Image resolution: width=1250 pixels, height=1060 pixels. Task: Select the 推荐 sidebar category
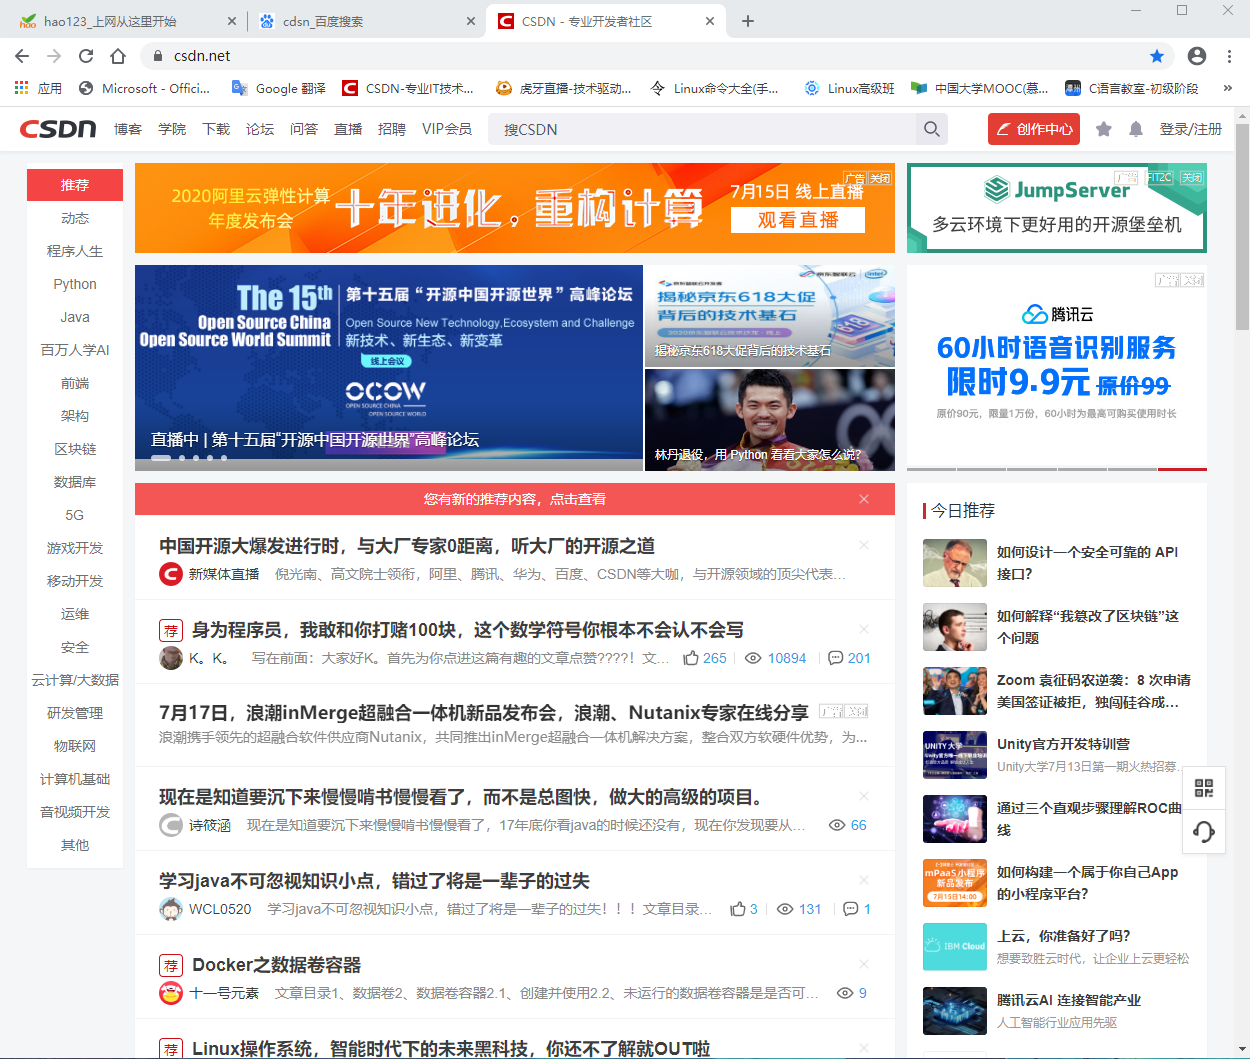point(75,185)
